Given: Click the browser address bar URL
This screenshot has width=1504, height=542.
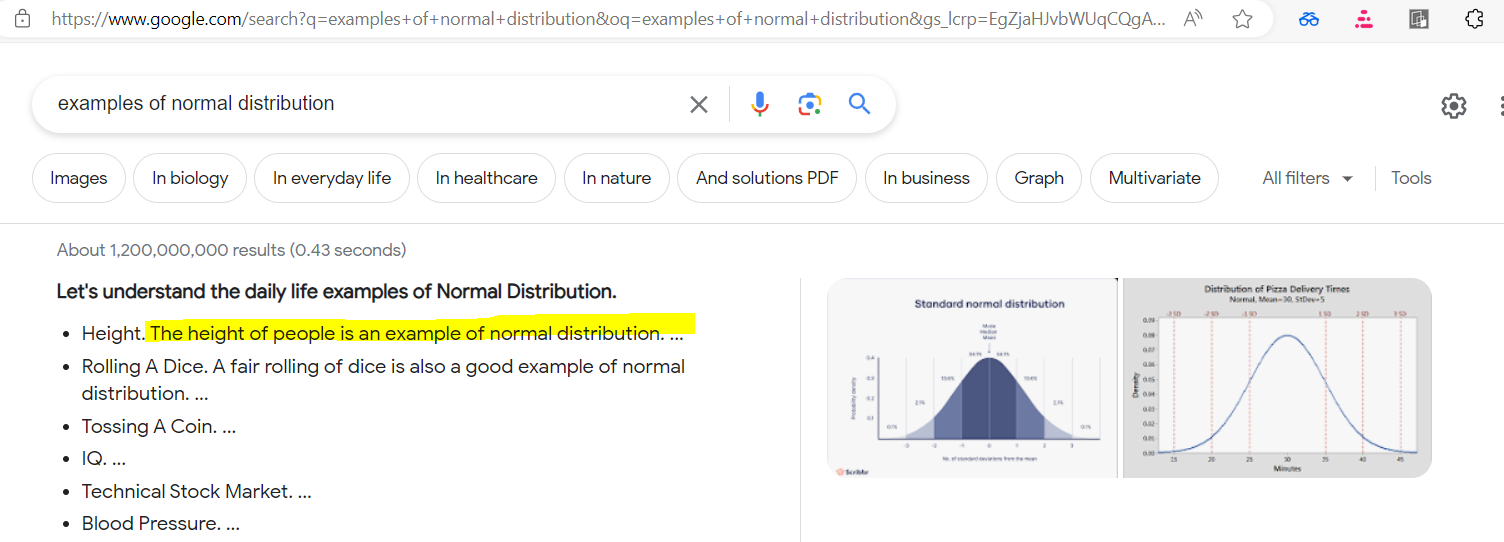Looking at the screenshot, I should [600, 19].
